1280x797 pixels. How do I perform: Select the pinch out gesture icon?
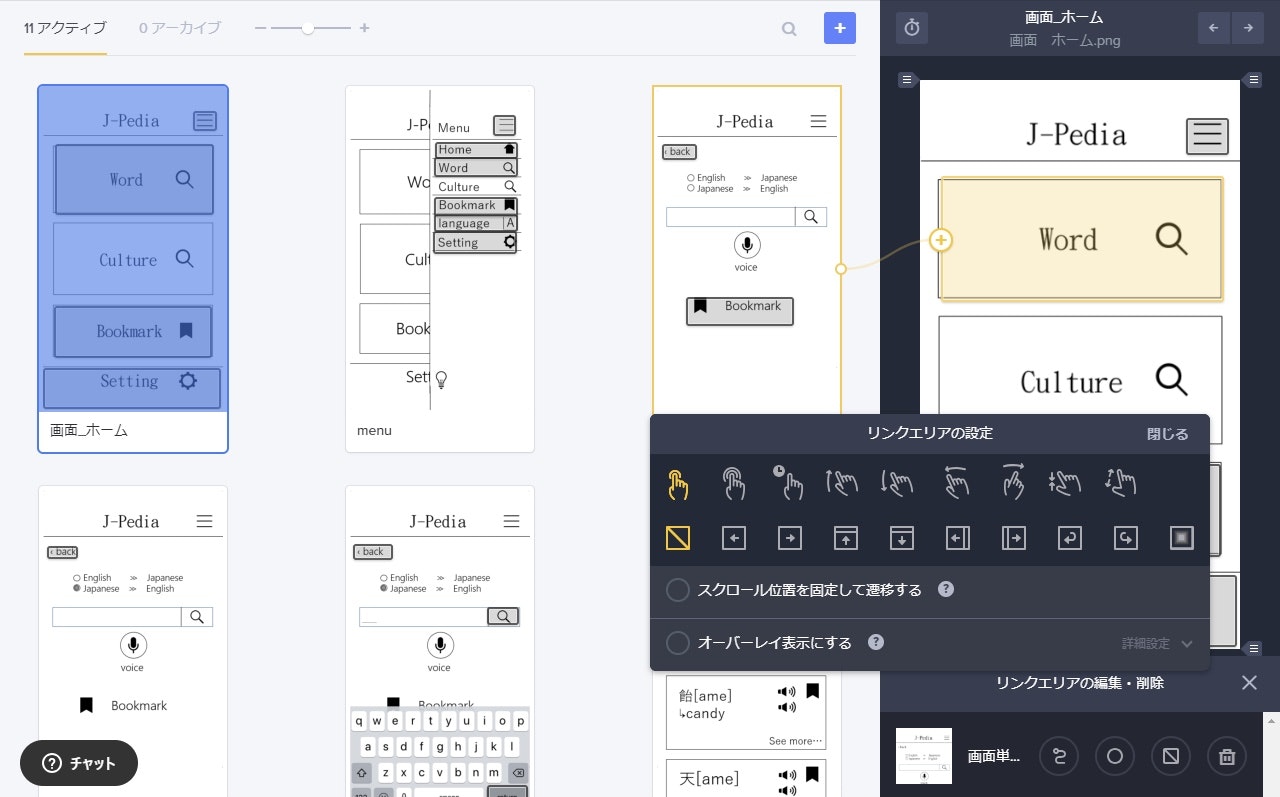click(1121, 484)
